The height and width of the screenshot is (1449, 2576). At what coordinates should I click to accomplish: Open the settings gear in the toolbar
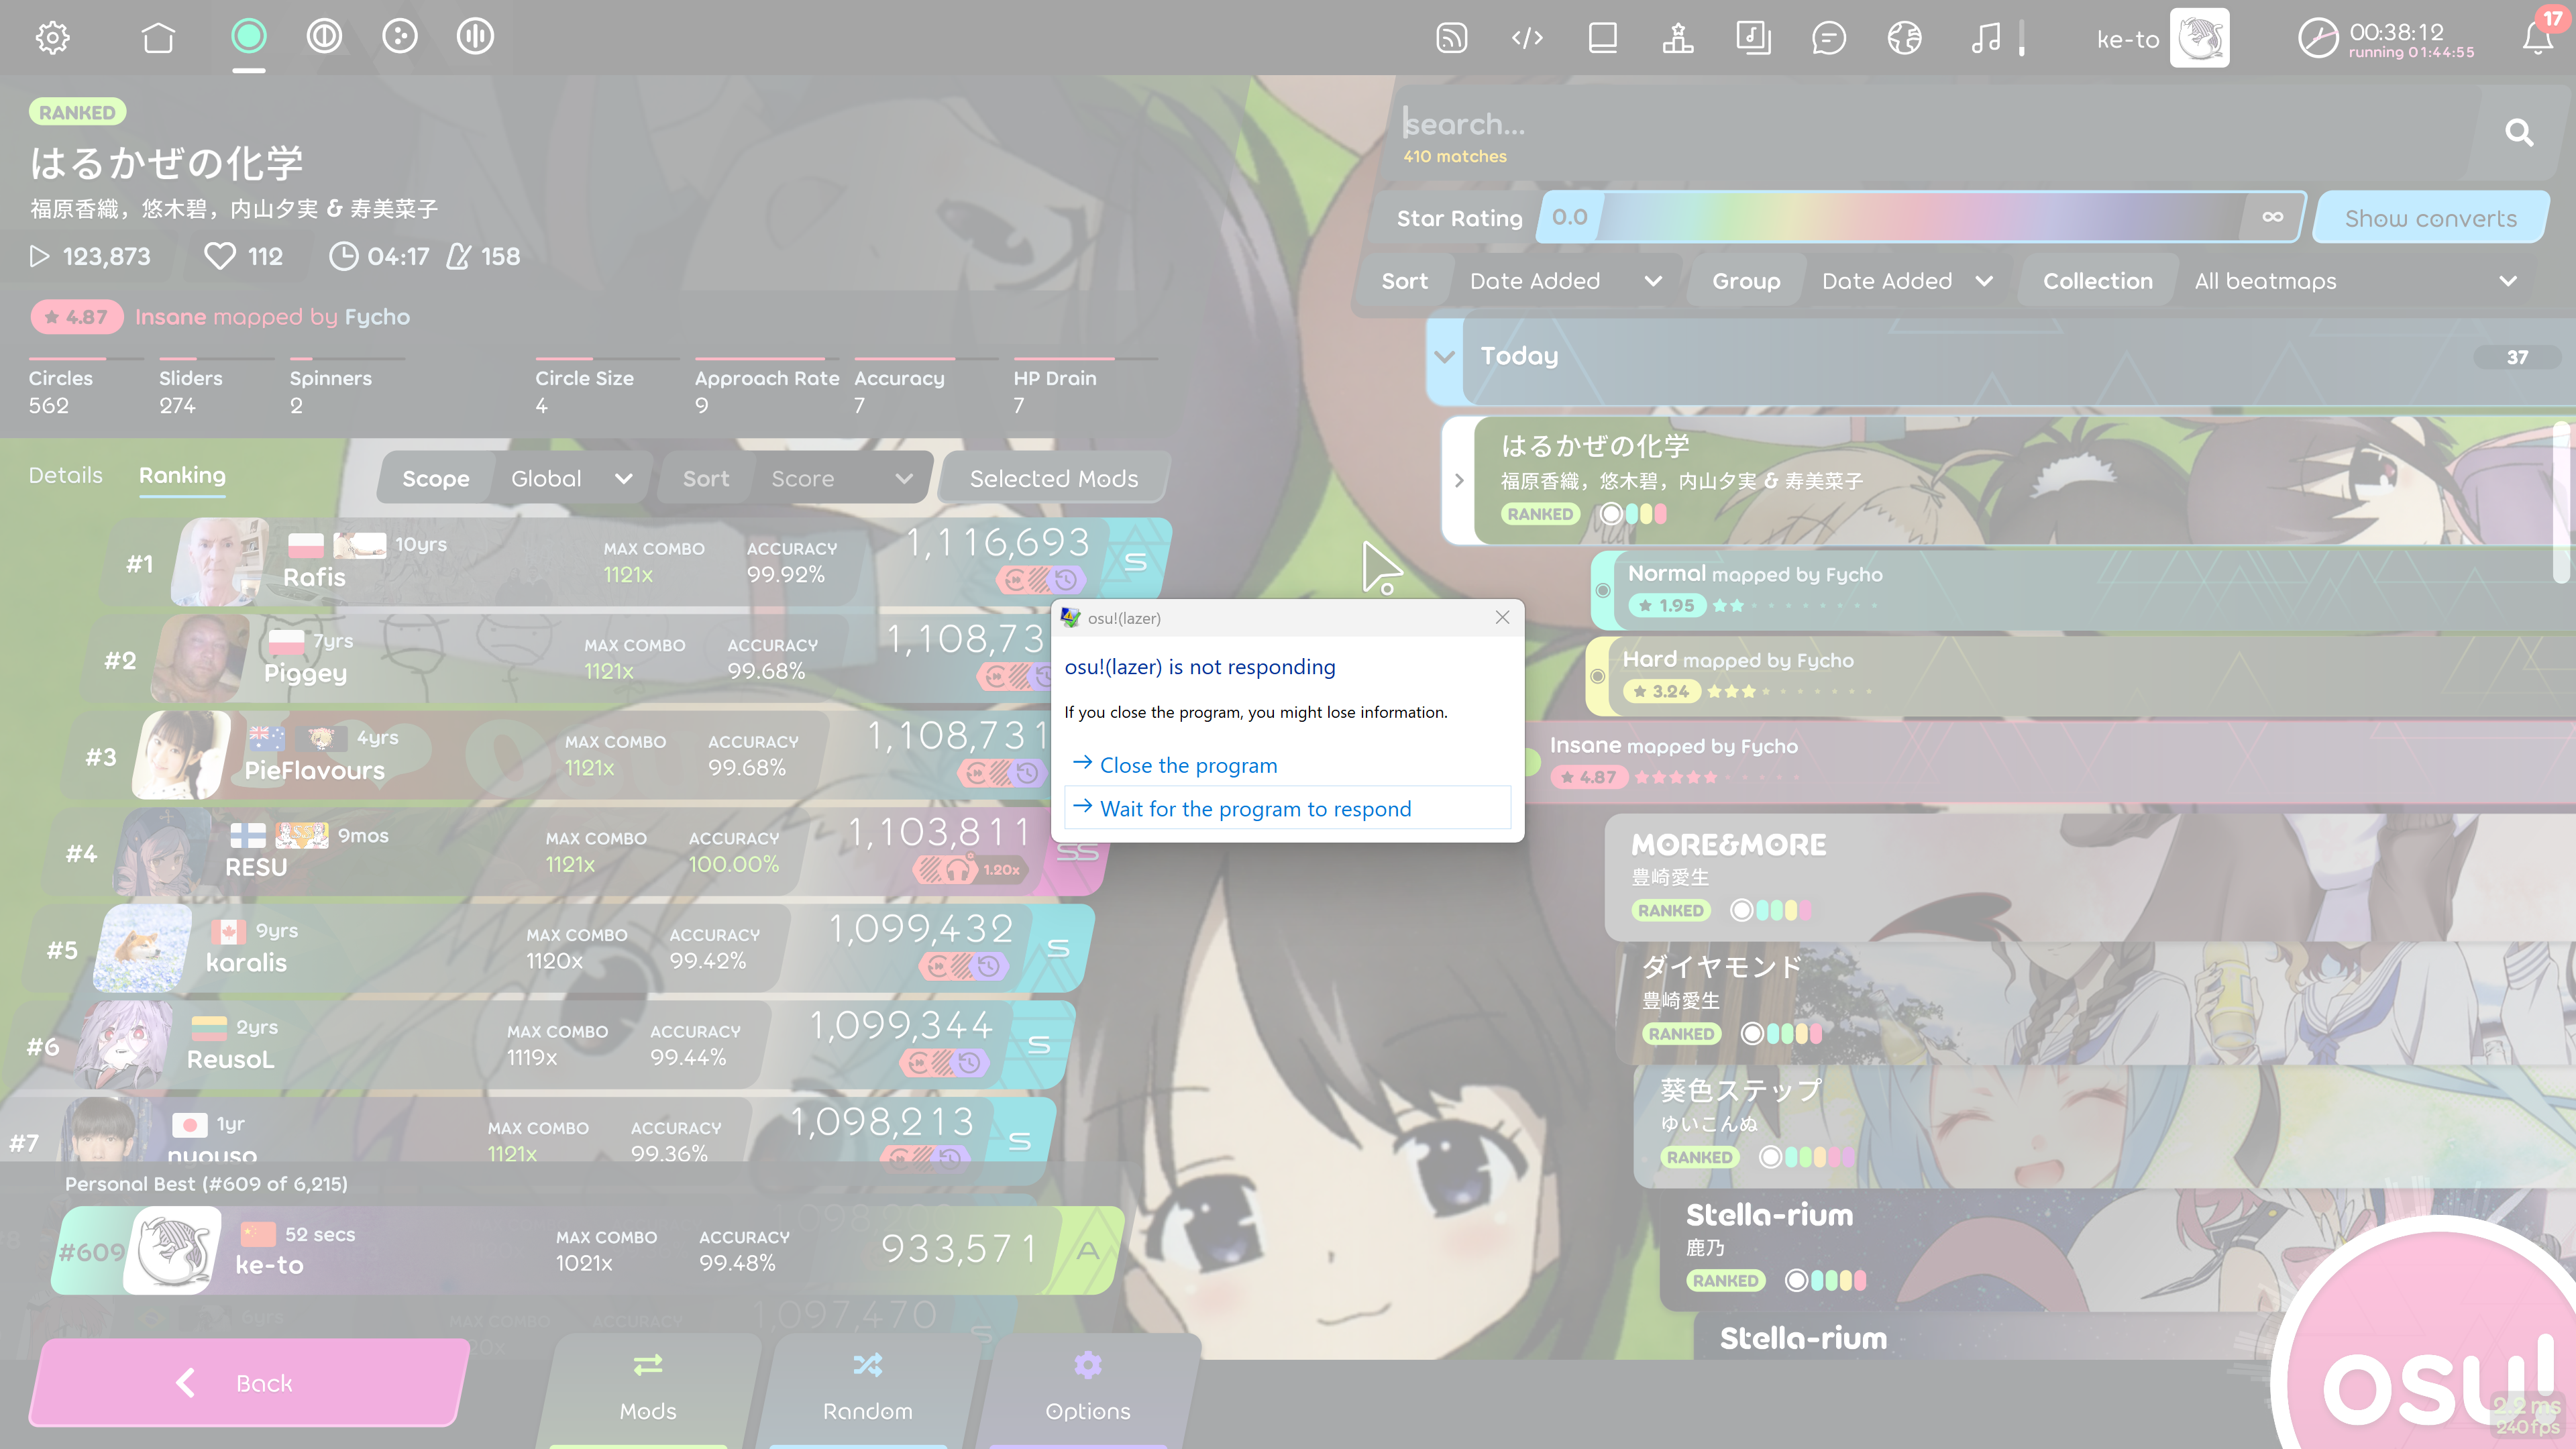point(52,38)
